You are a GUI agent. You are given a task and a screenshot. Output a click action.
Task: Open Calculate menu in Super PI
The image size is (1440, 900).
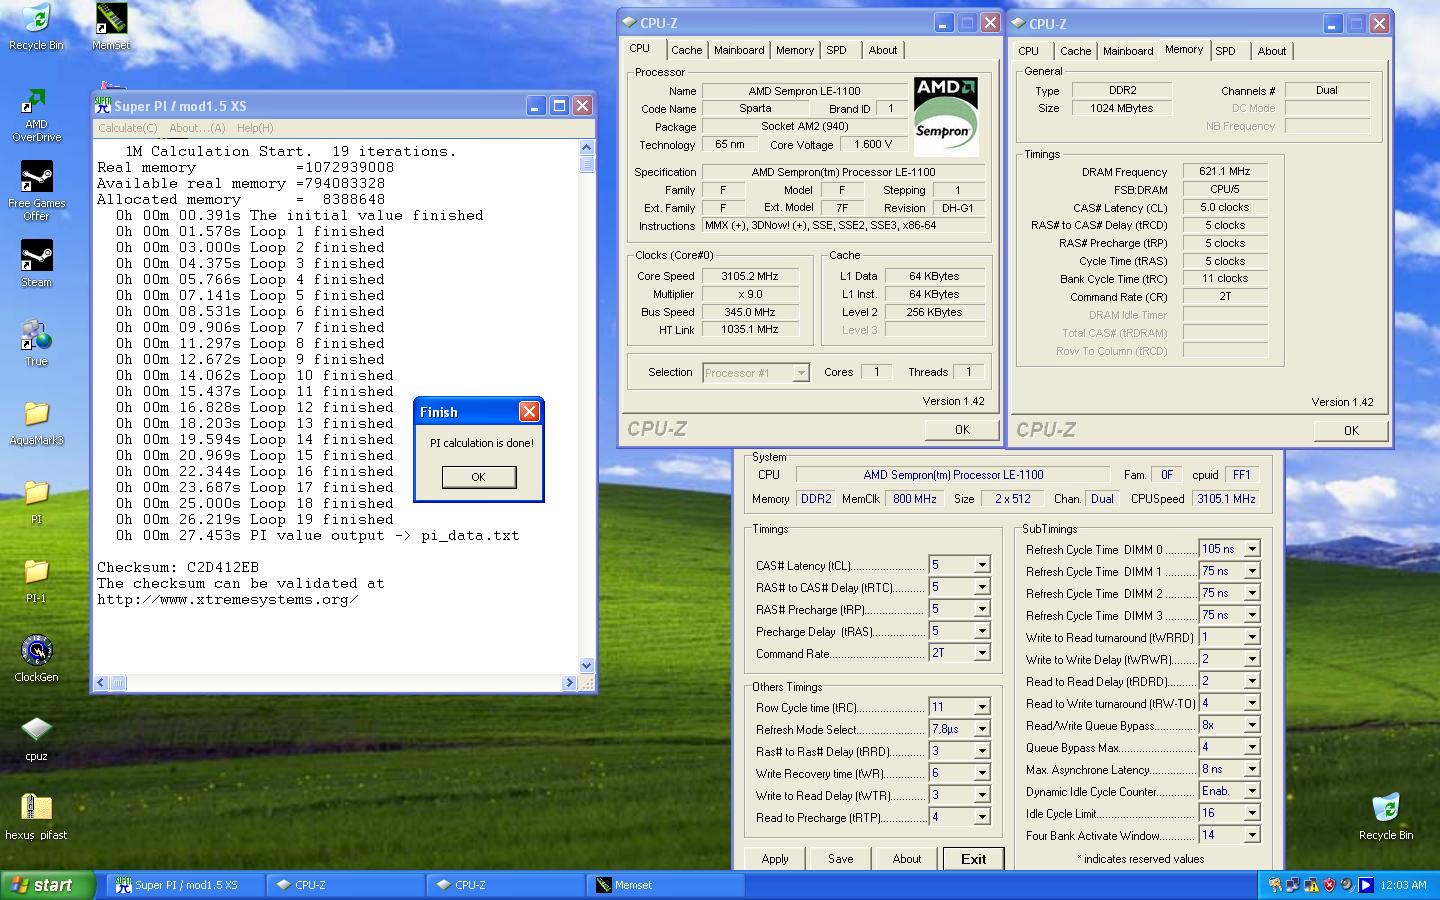[x=127, y=128]
